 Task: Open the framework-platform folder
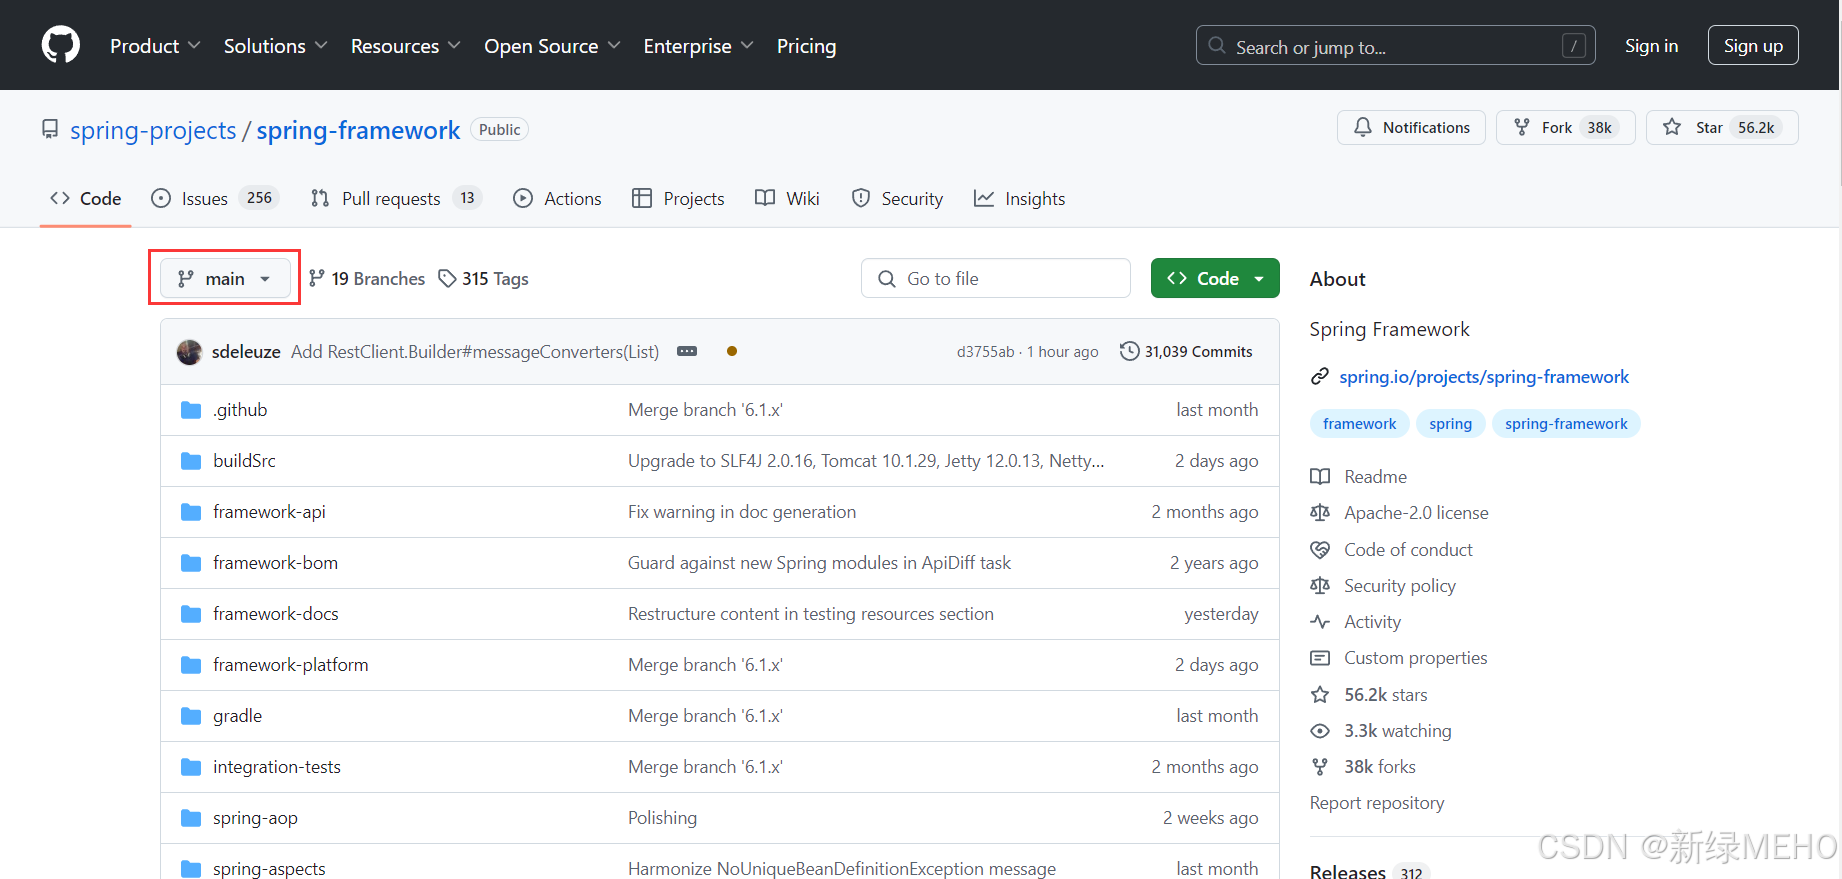coord(290,665)
